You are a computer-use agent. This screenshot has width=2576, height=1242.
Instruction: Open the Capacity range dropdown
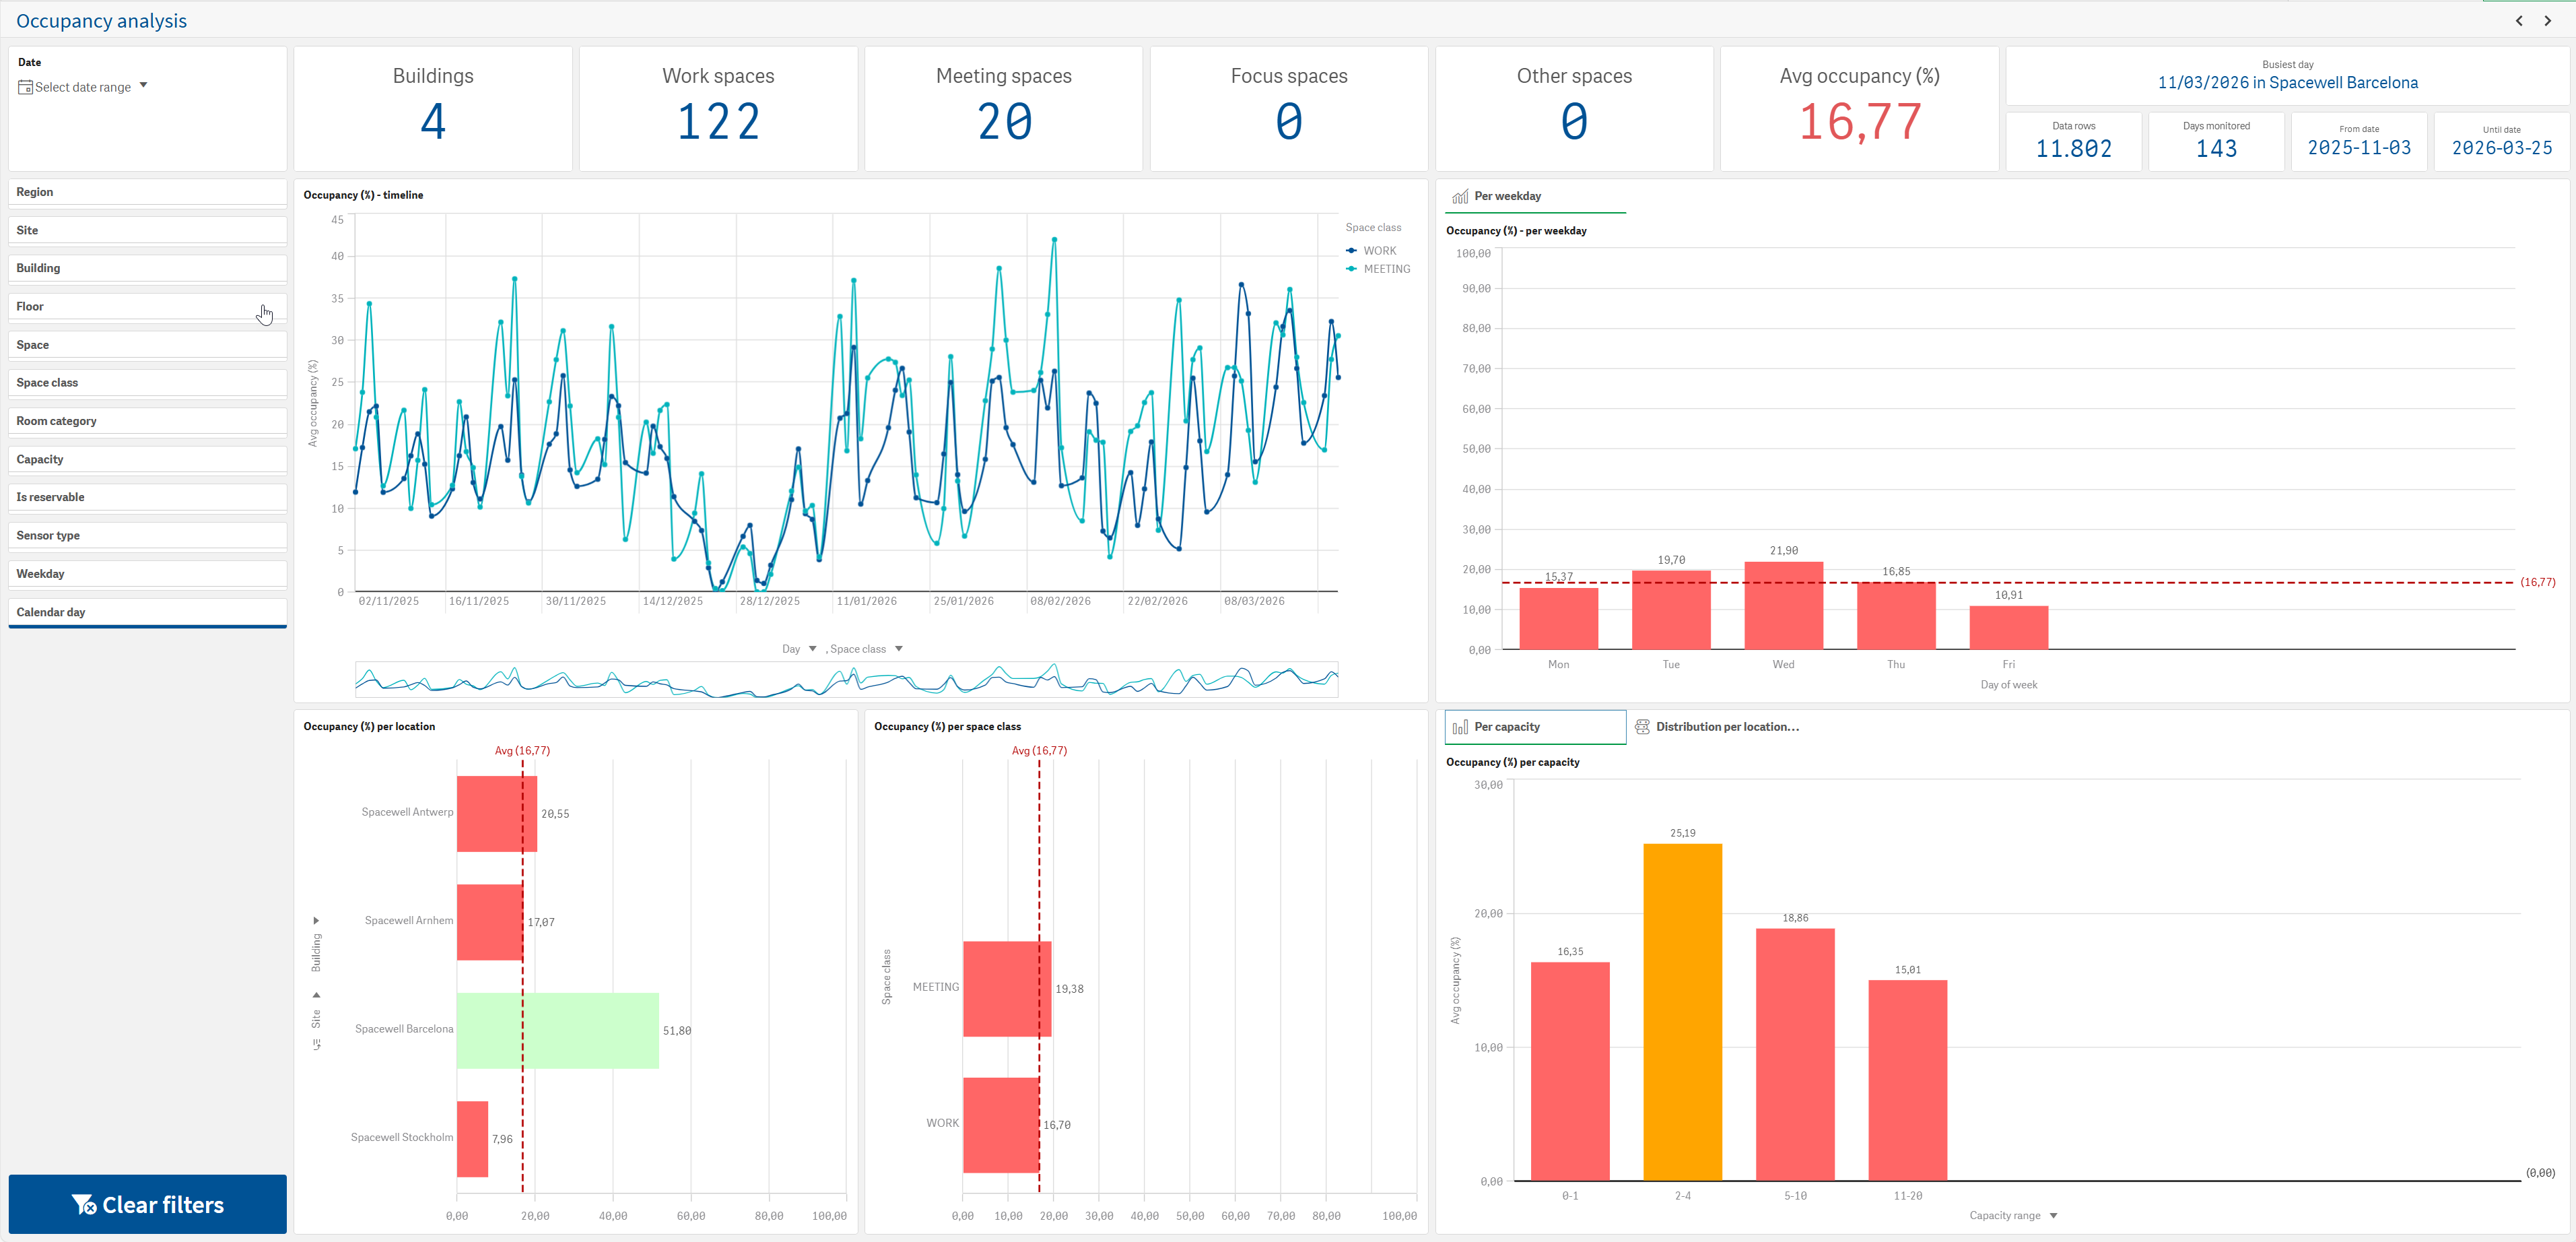(2013, 1215)
